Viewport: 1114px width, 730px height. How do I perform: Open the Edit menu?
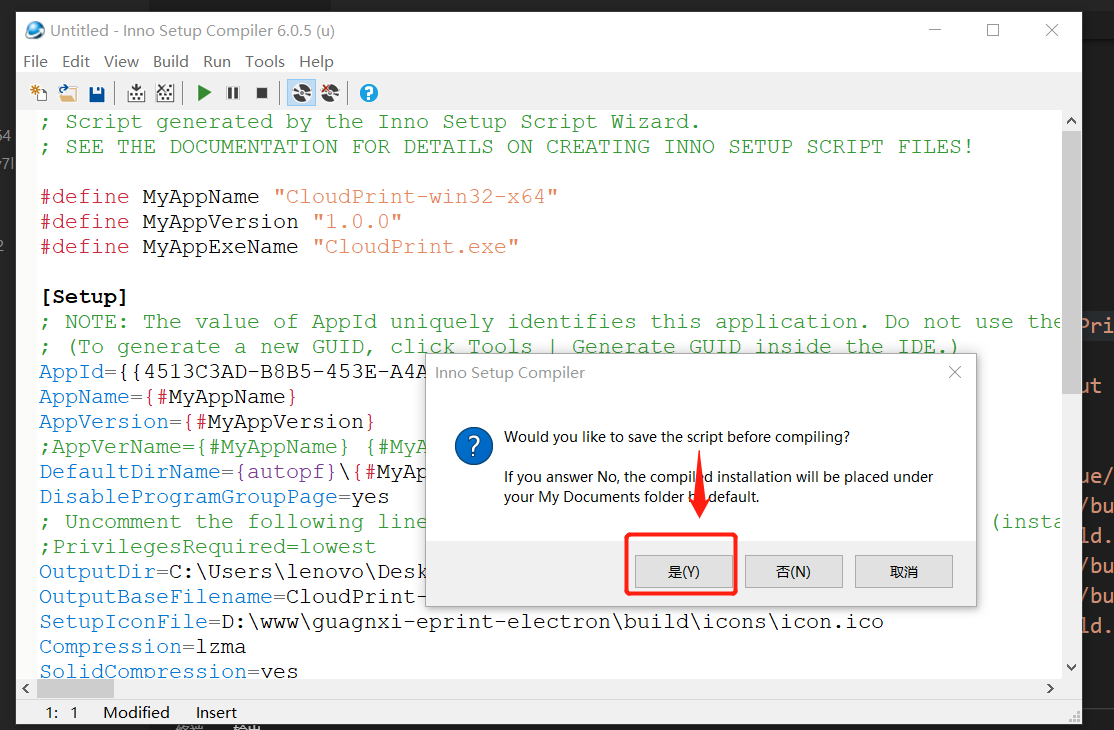pyautogui.click(x=75, y=62)
